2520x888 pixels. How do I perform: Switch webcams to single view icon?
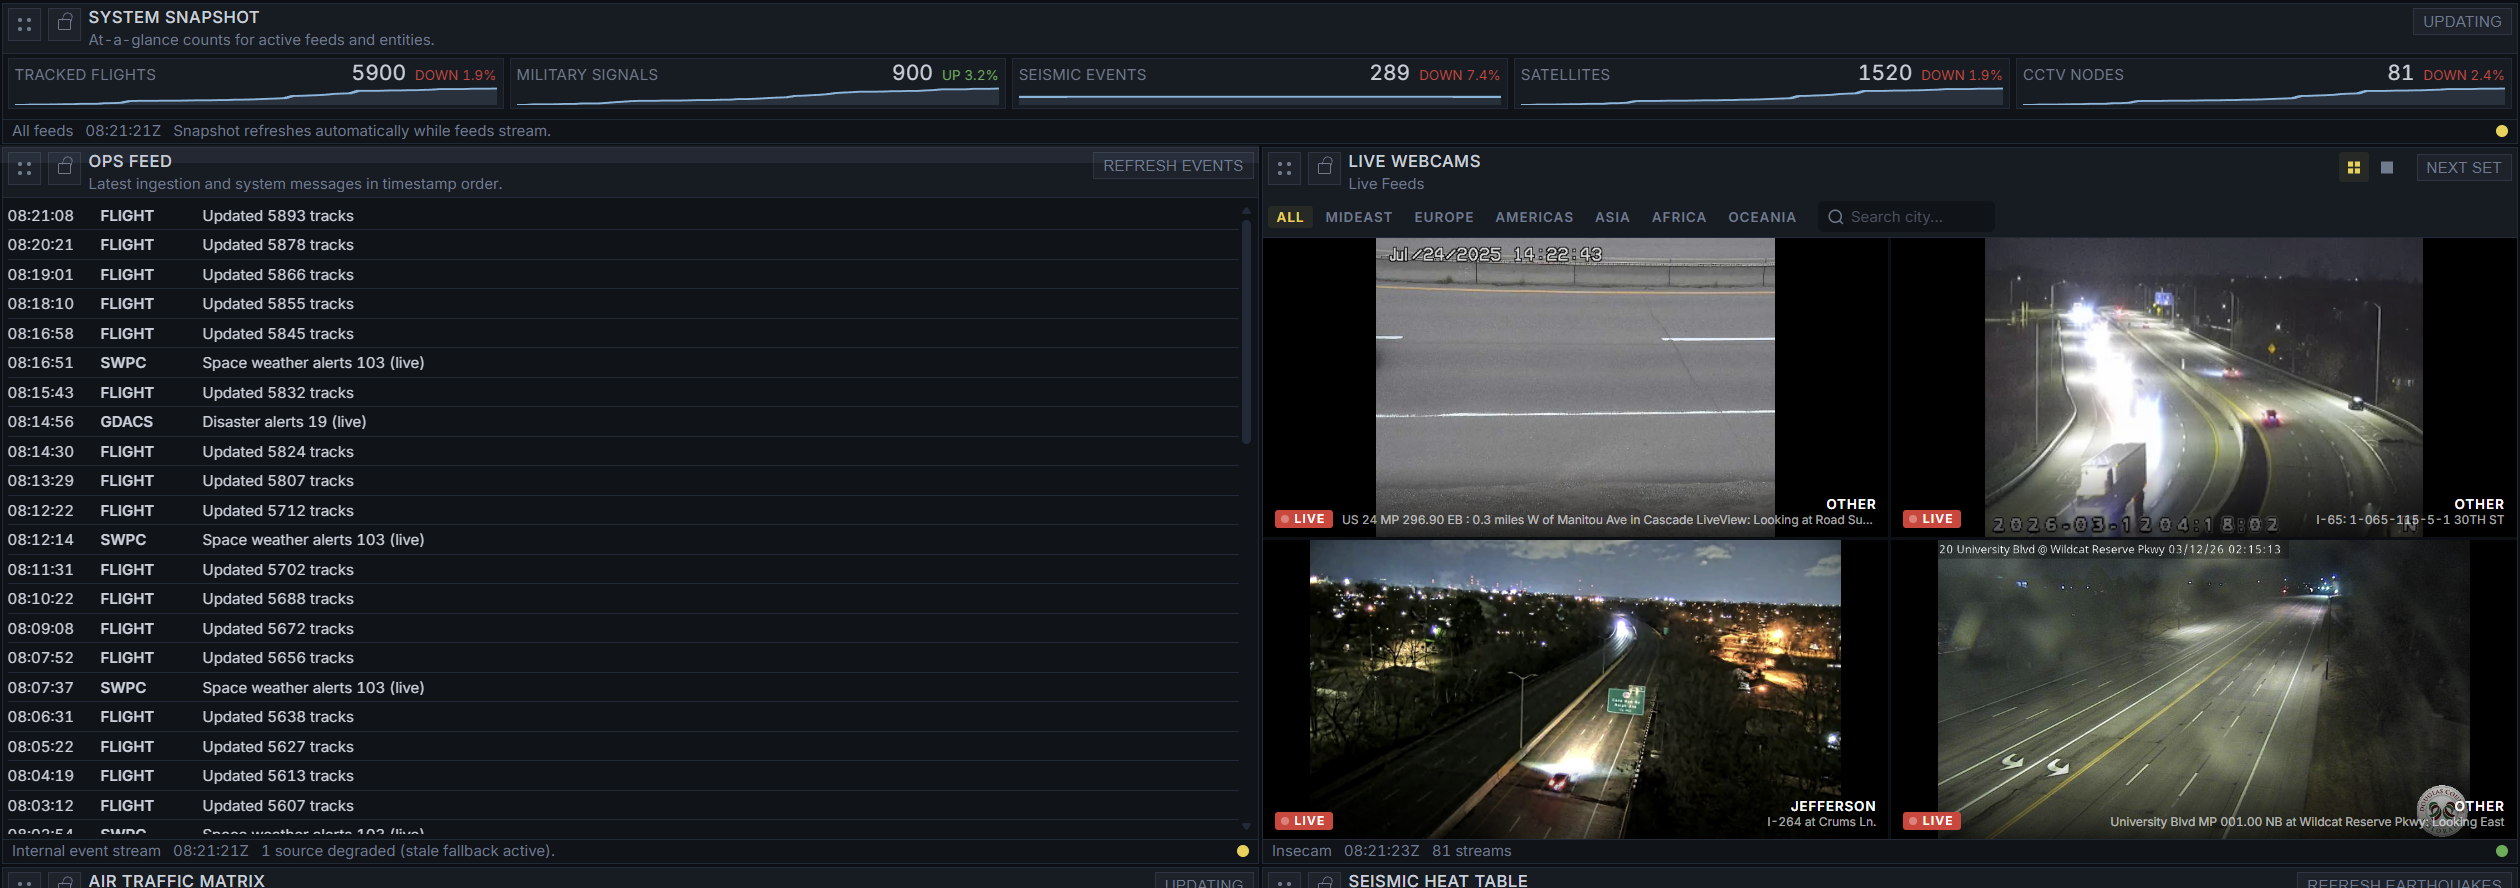point(2387,168)
